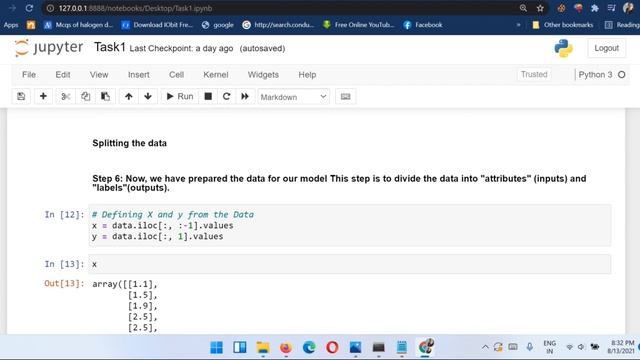Copy selected cells icon
640x360 pixels.
(x=85, y=97)
